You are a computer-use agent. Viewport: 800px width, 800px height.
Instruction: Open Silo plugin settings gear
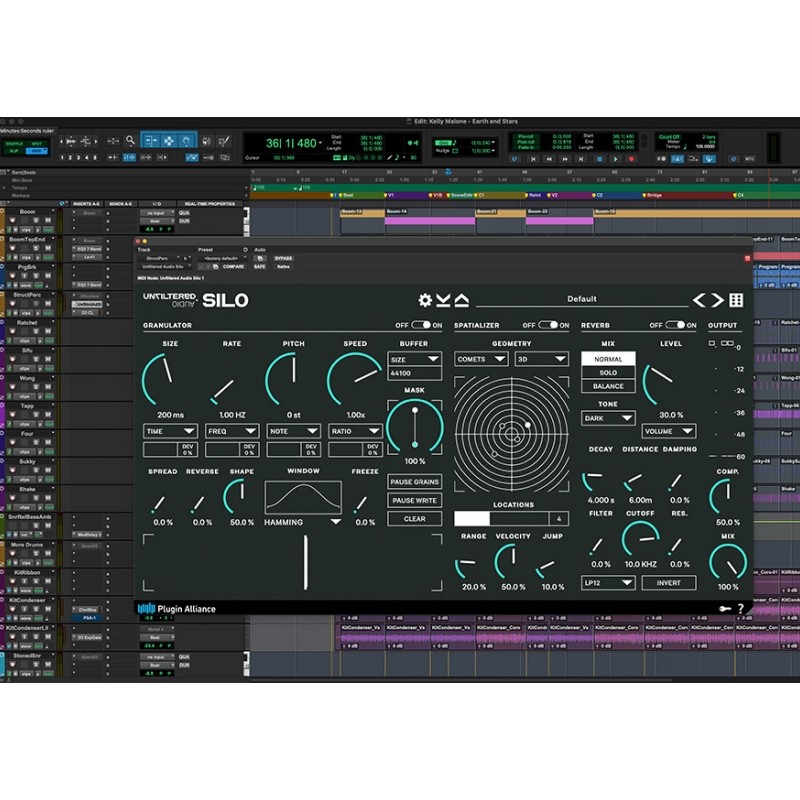(424, 300)
